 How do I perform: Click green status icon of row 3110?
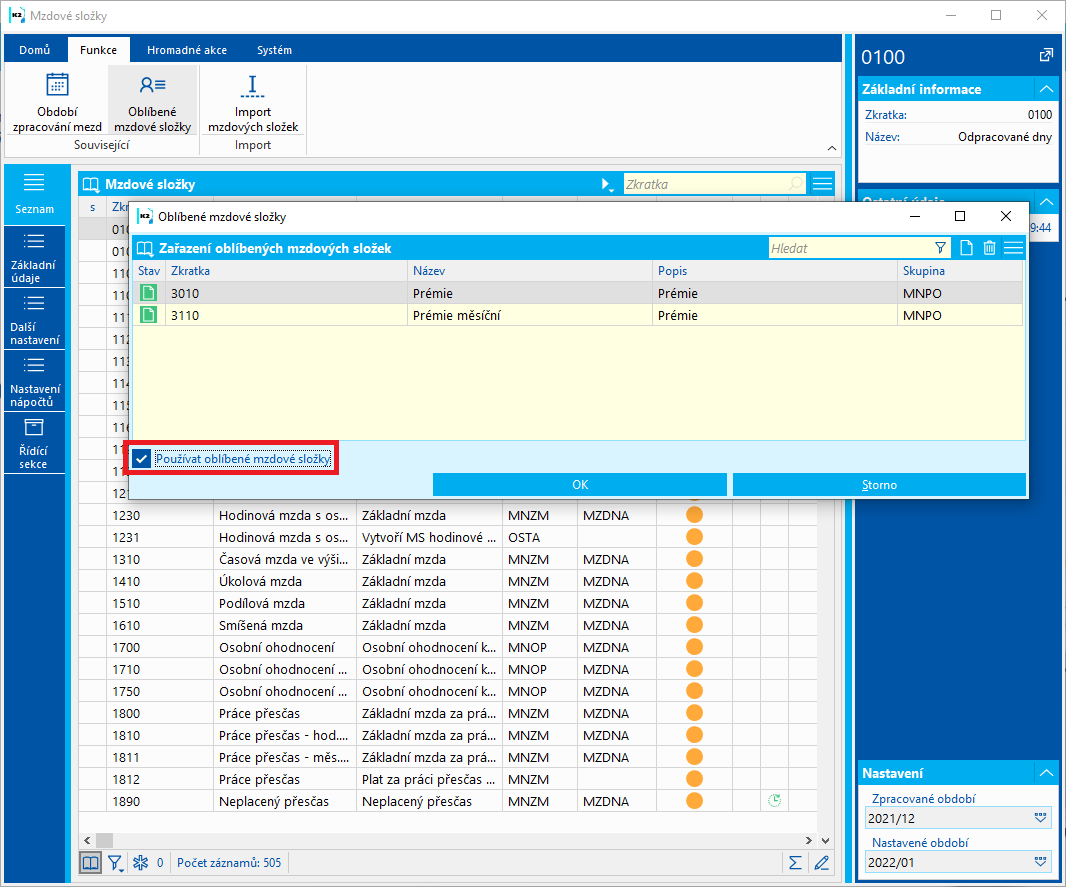tap(148, 315)
